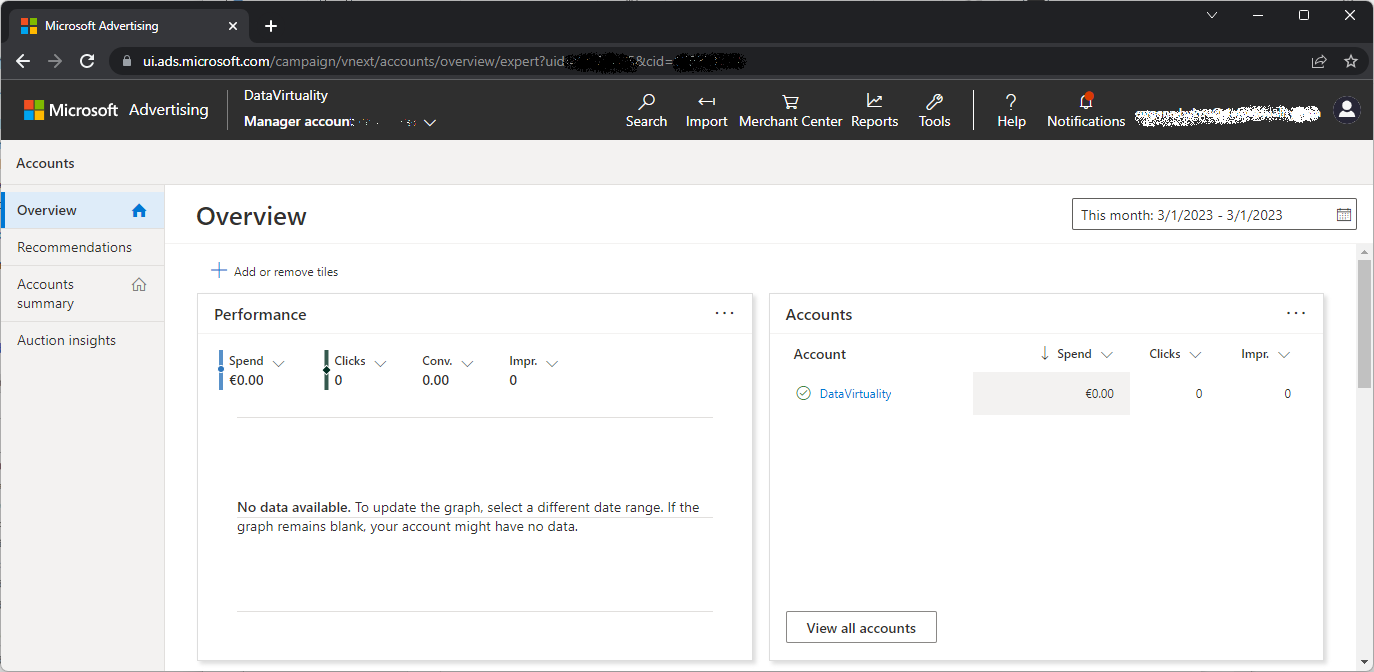Open user profile avatar icon
The image size is (1374, 672).
[1347, 110]
